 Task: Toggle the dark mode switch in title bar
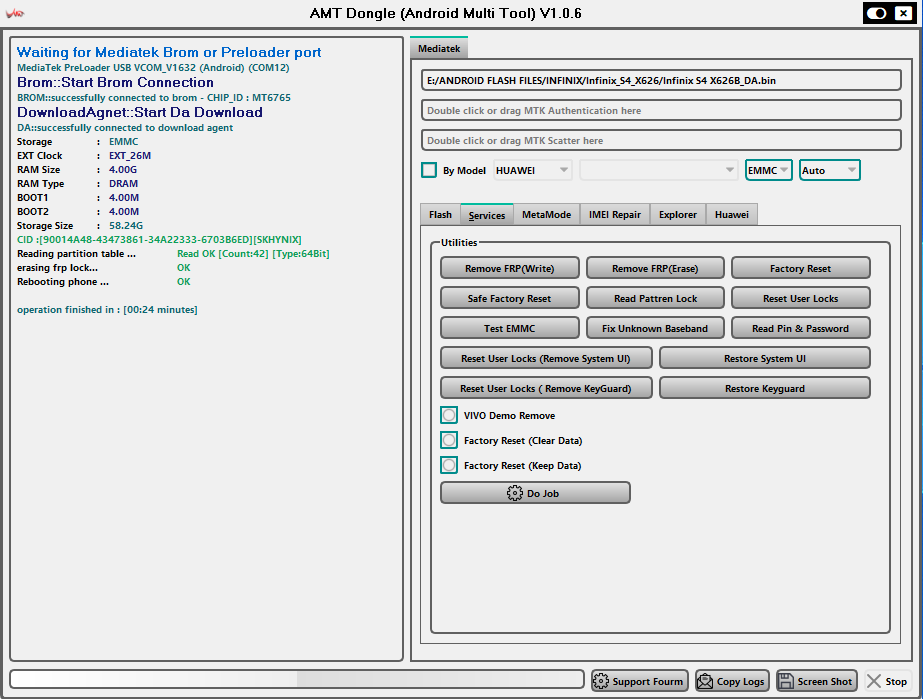pyautogui.click(x=876, y=13)
